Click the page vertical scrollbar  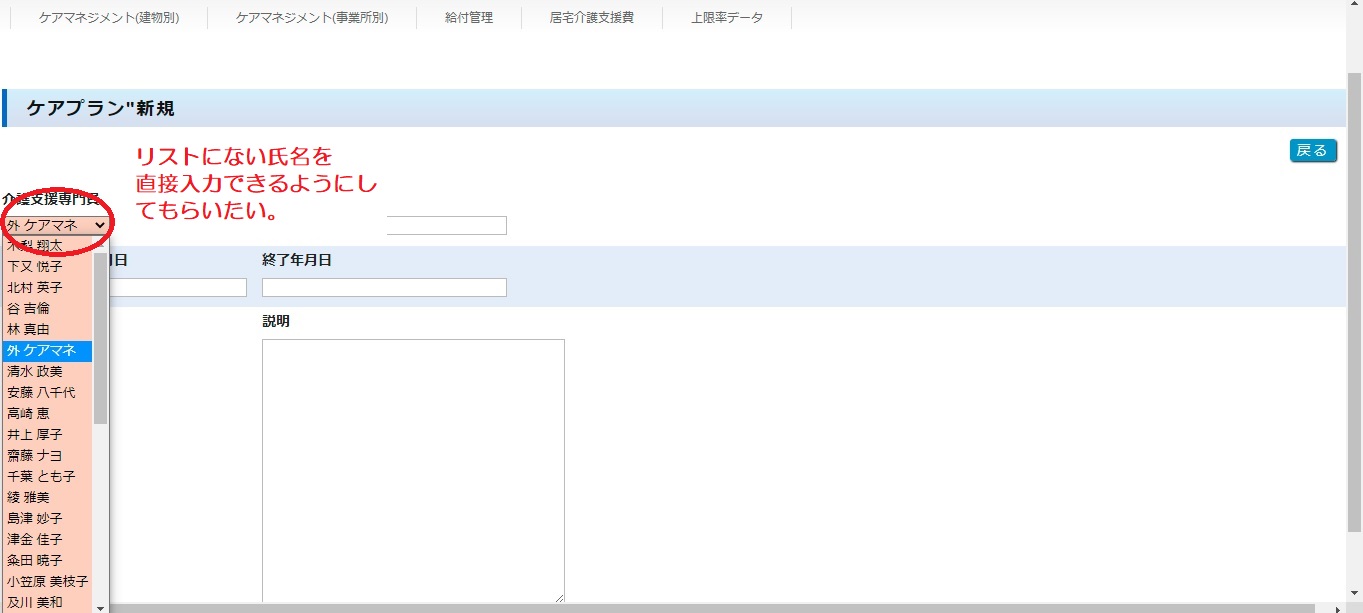click(x=1354, y=300)
